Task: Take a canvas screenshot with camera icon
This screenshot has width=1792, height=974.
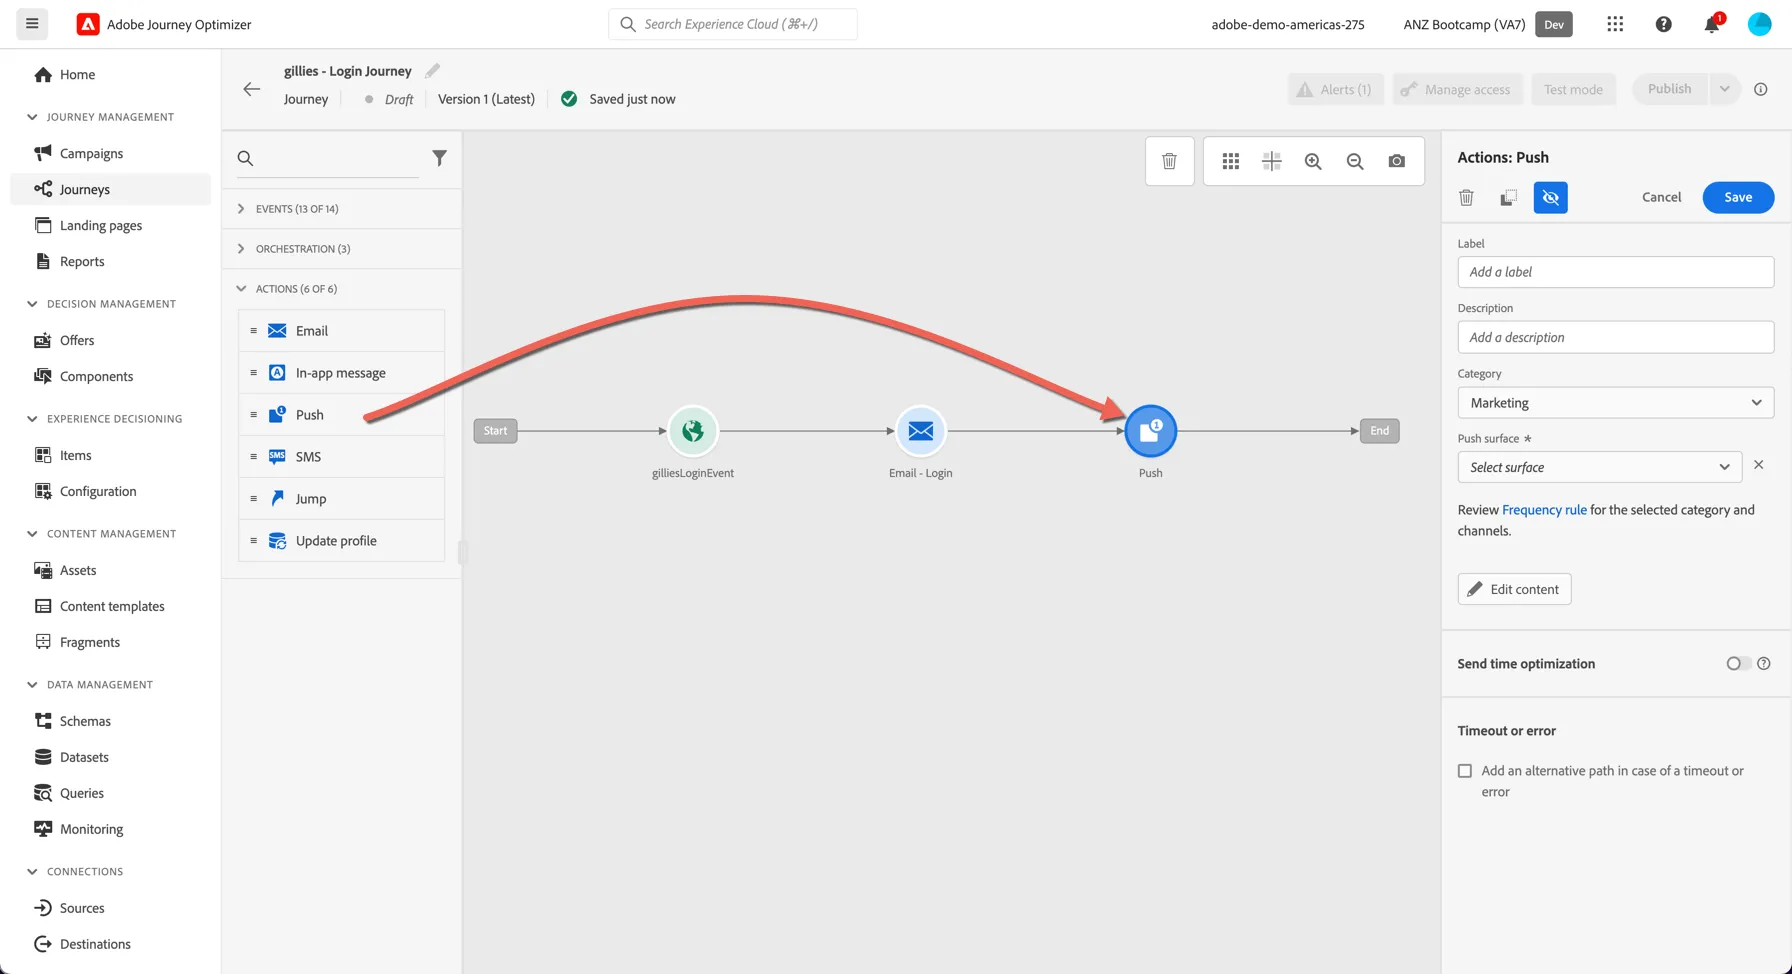Action: (x=1397, y=161)
